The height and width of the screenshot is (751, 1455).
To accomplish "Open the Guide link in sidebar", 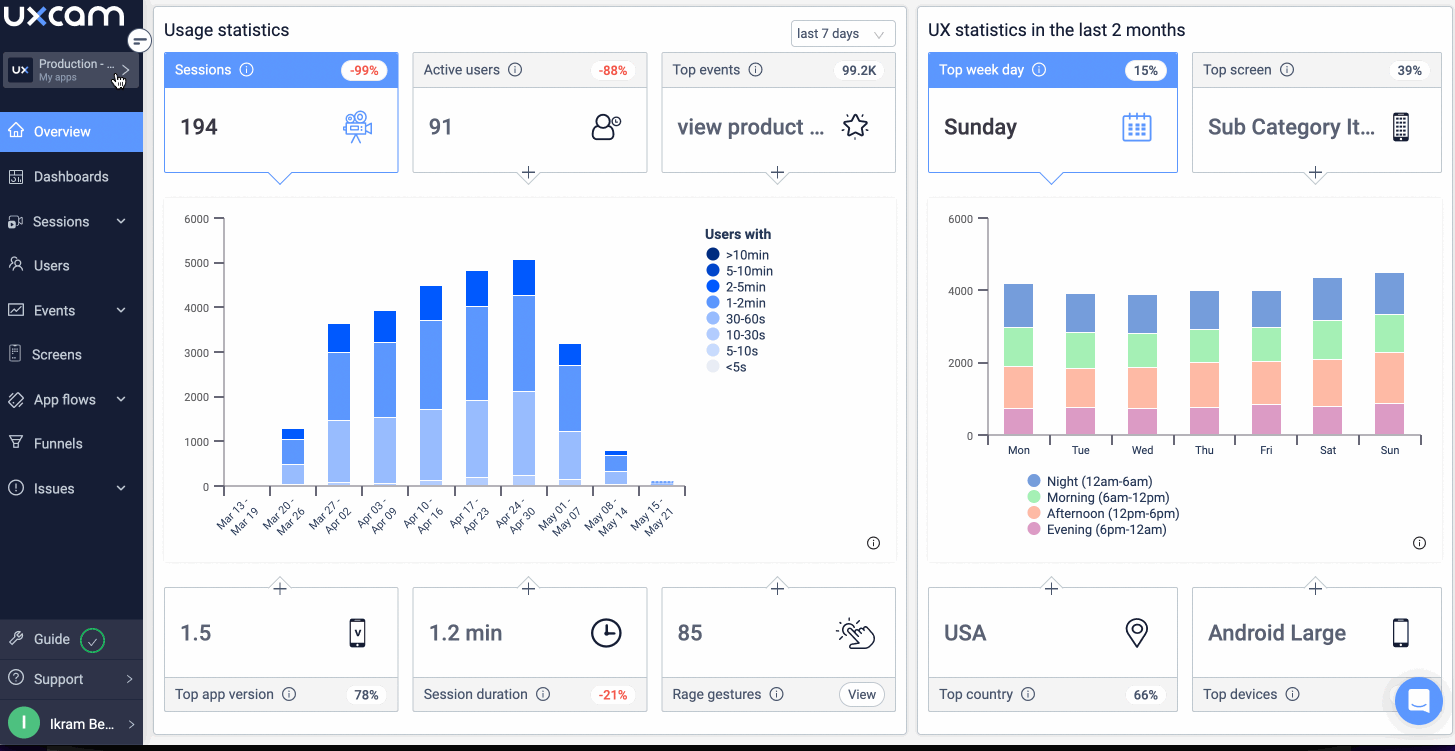I will pos(52,639).
